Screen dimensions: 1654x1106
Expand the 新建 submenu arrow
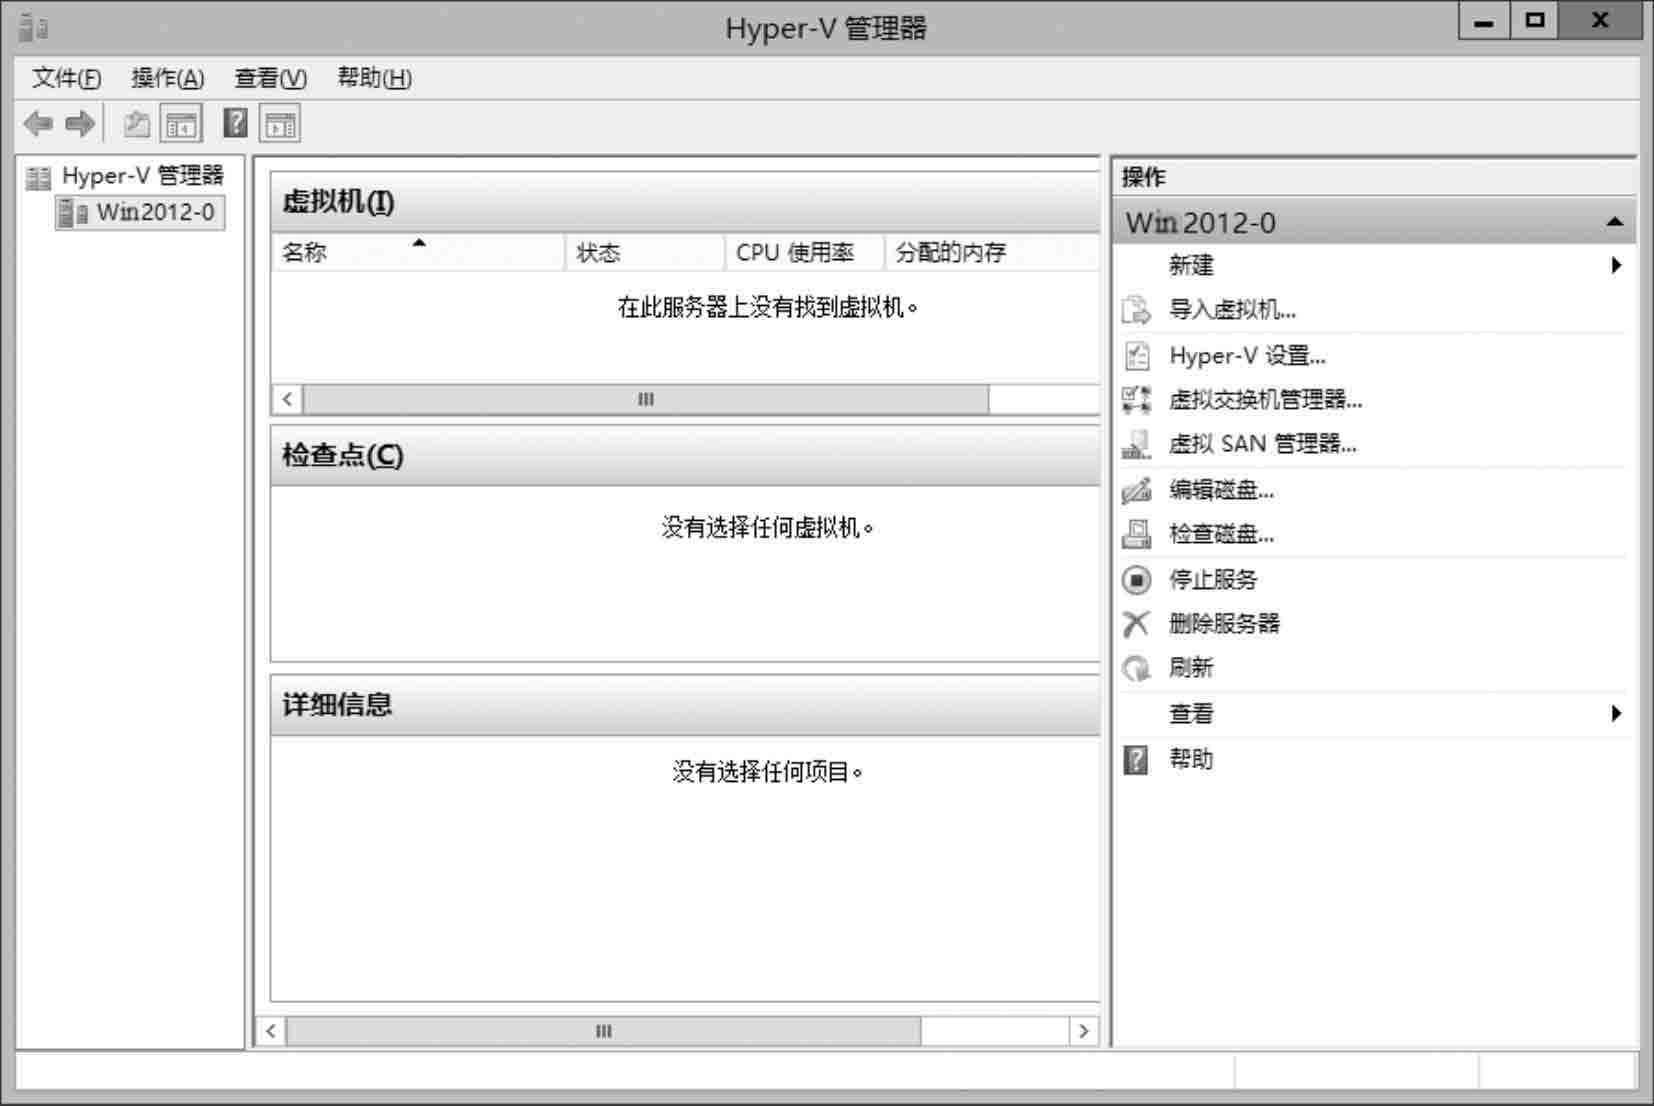[x=1616, y=265]
